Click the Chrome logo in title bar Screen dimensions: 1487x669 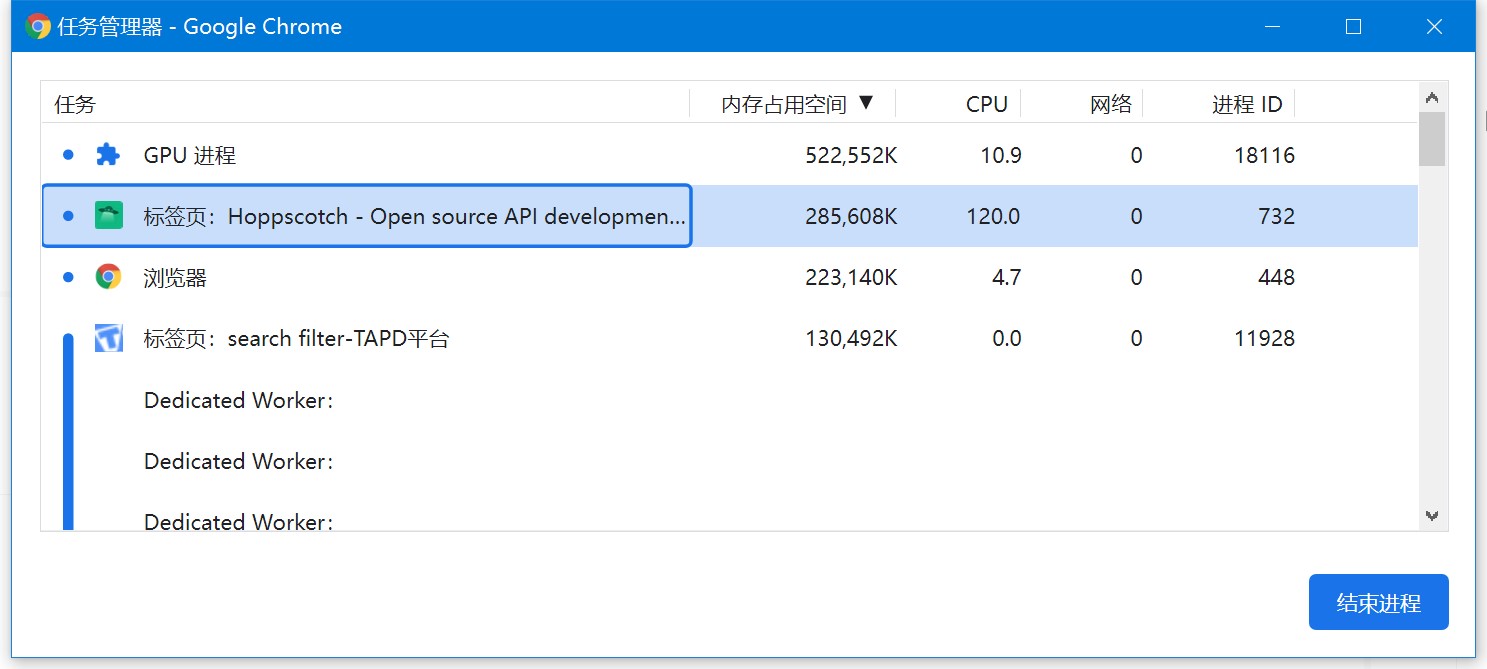point(38,27)
